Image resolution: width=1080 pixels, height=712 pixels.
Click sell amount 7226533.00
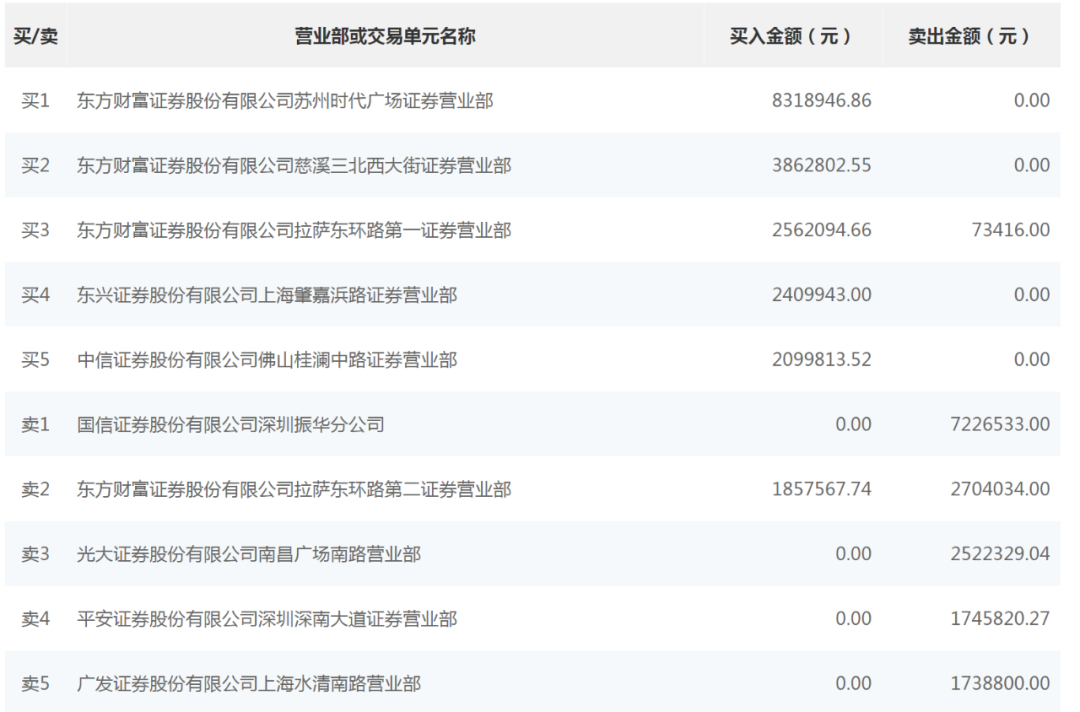click(1001, 424)
